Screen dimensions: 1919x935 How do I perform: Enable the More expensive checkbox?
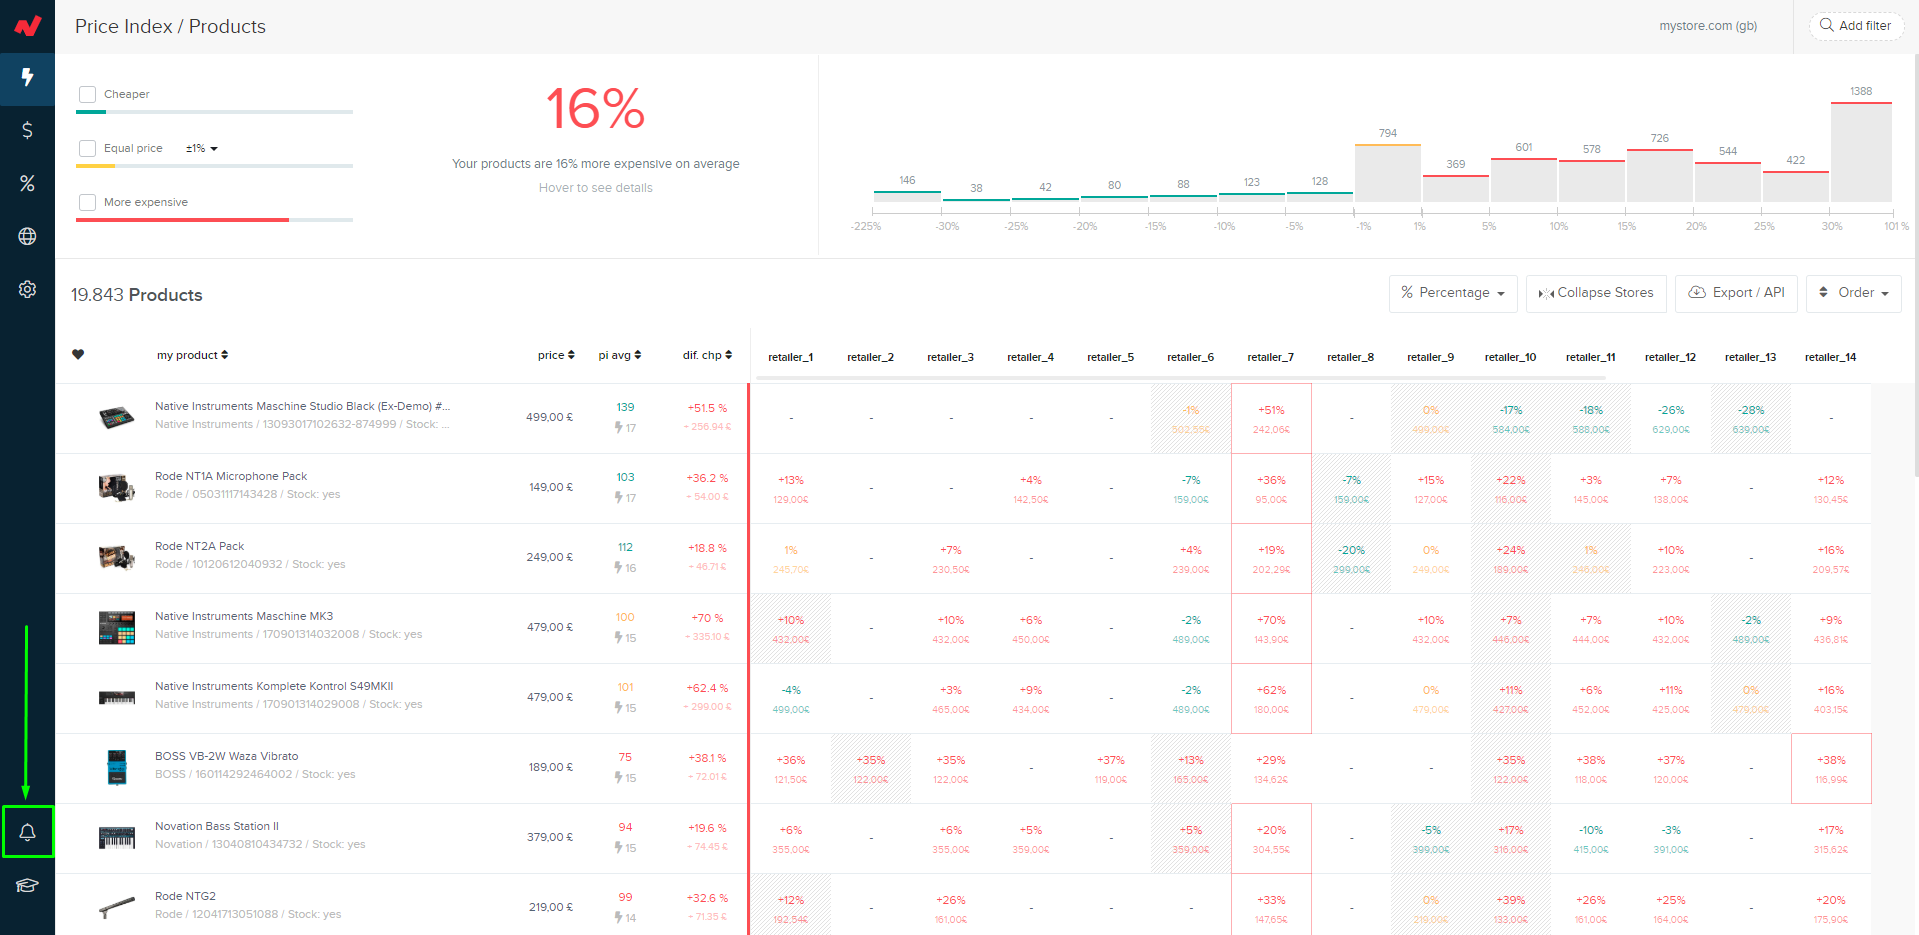click(x=88, y=202)
